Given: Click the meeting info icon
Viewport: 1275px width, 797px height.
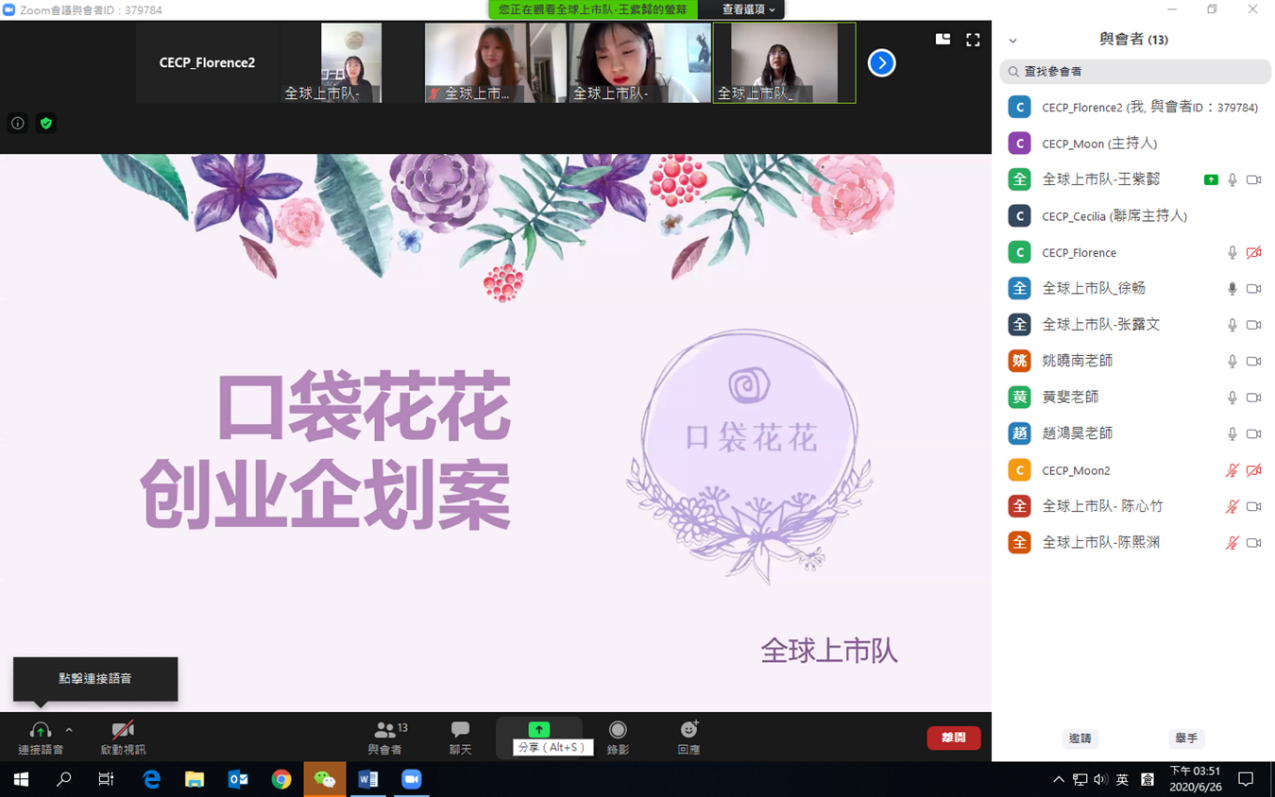Looking at the screenshot, I should [x=18, y=123].
